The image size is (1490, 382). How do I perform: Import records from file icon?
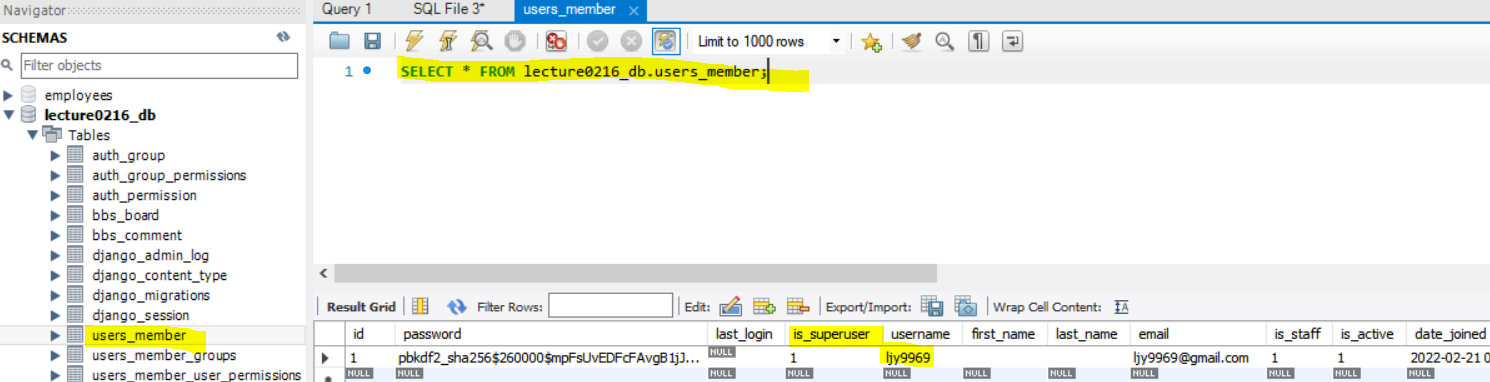pos(965,306)
